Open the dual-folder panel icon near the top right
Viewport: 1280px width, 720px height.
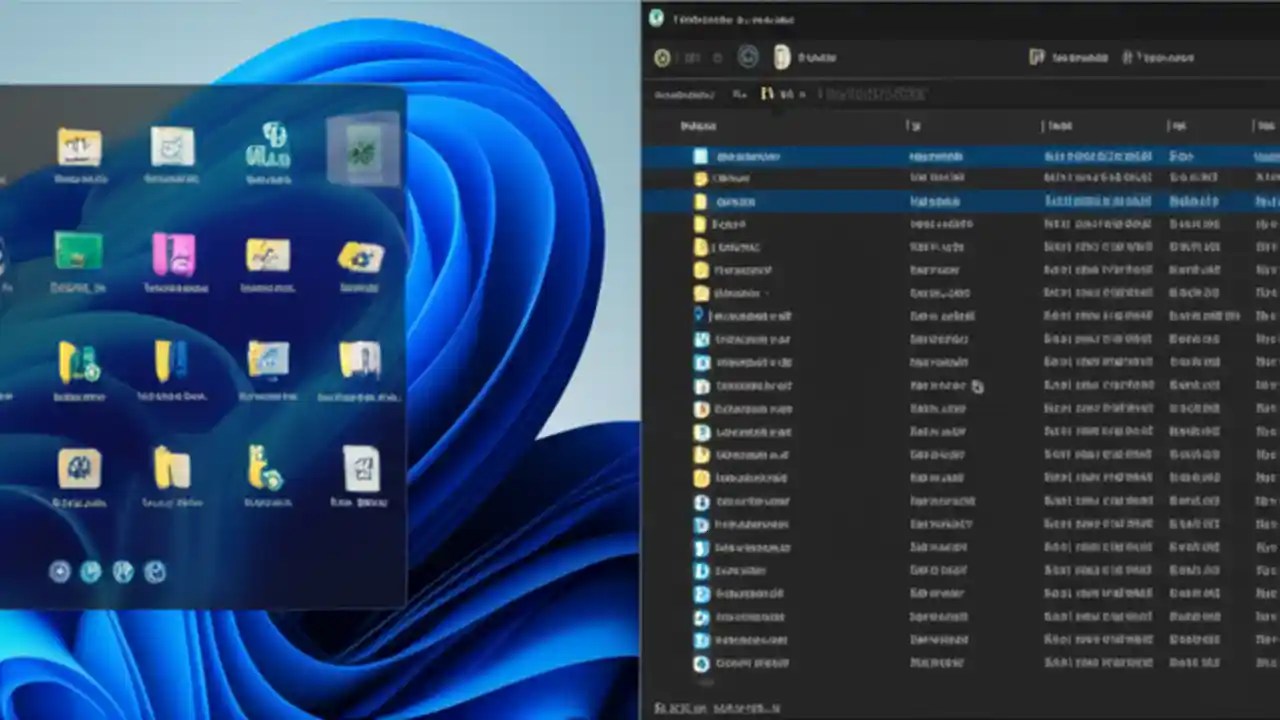click(1037, 57)
